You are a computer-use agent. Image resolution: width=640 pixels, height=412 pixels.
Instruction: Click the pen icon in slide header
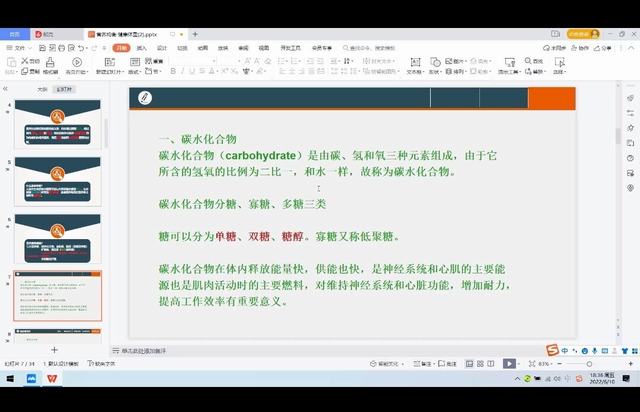pyautogui.click(x=146, y=97)
